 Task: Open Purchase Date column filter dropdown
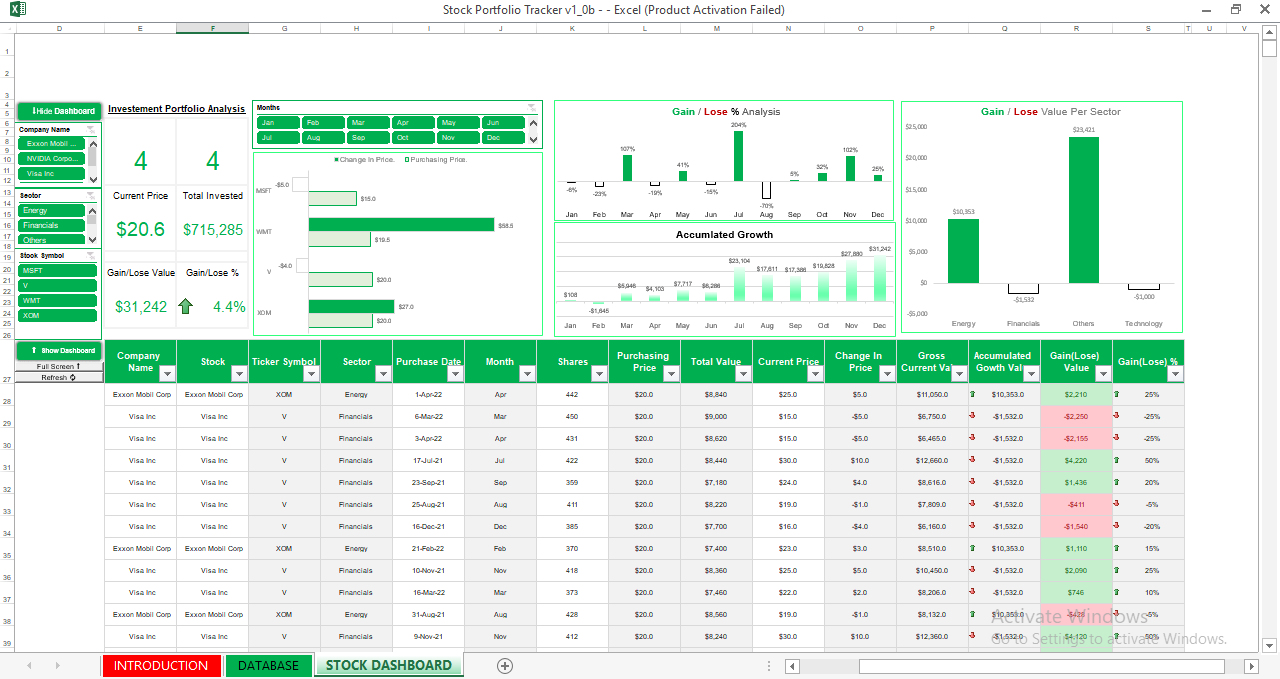455,374
